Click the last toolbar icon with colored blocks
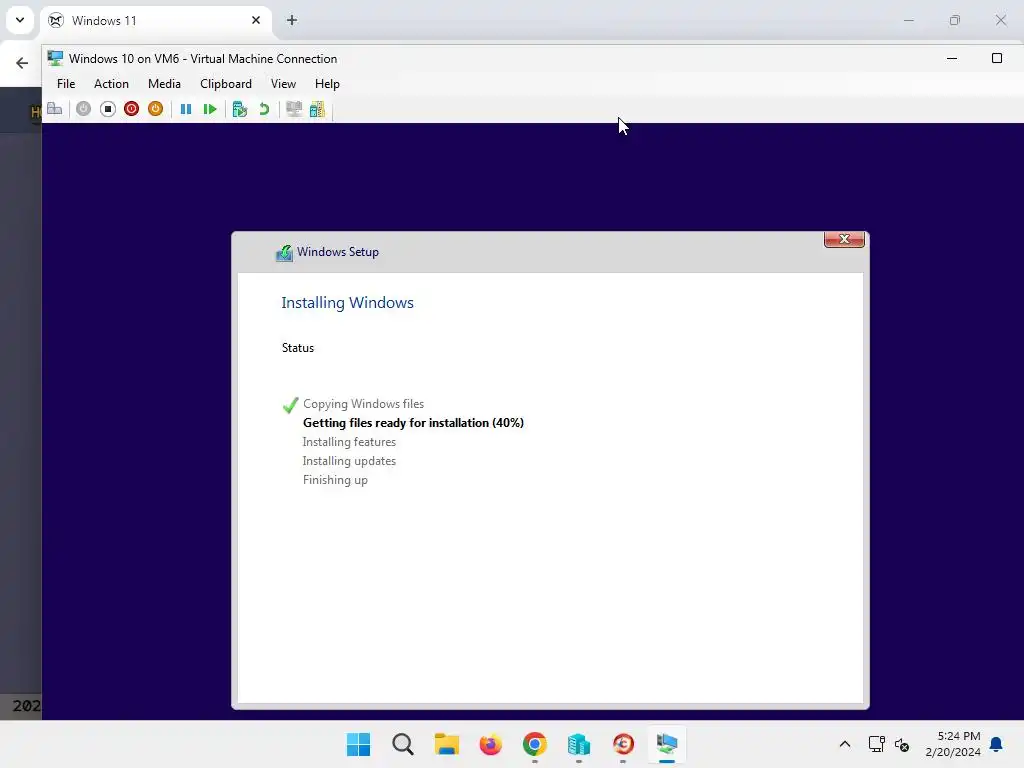 pyautogui.click(x=317, y=109)
